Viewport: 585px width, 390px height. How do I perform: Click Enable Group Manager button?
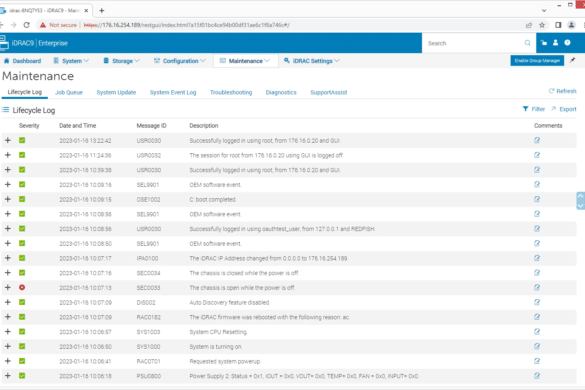[537, 60]
